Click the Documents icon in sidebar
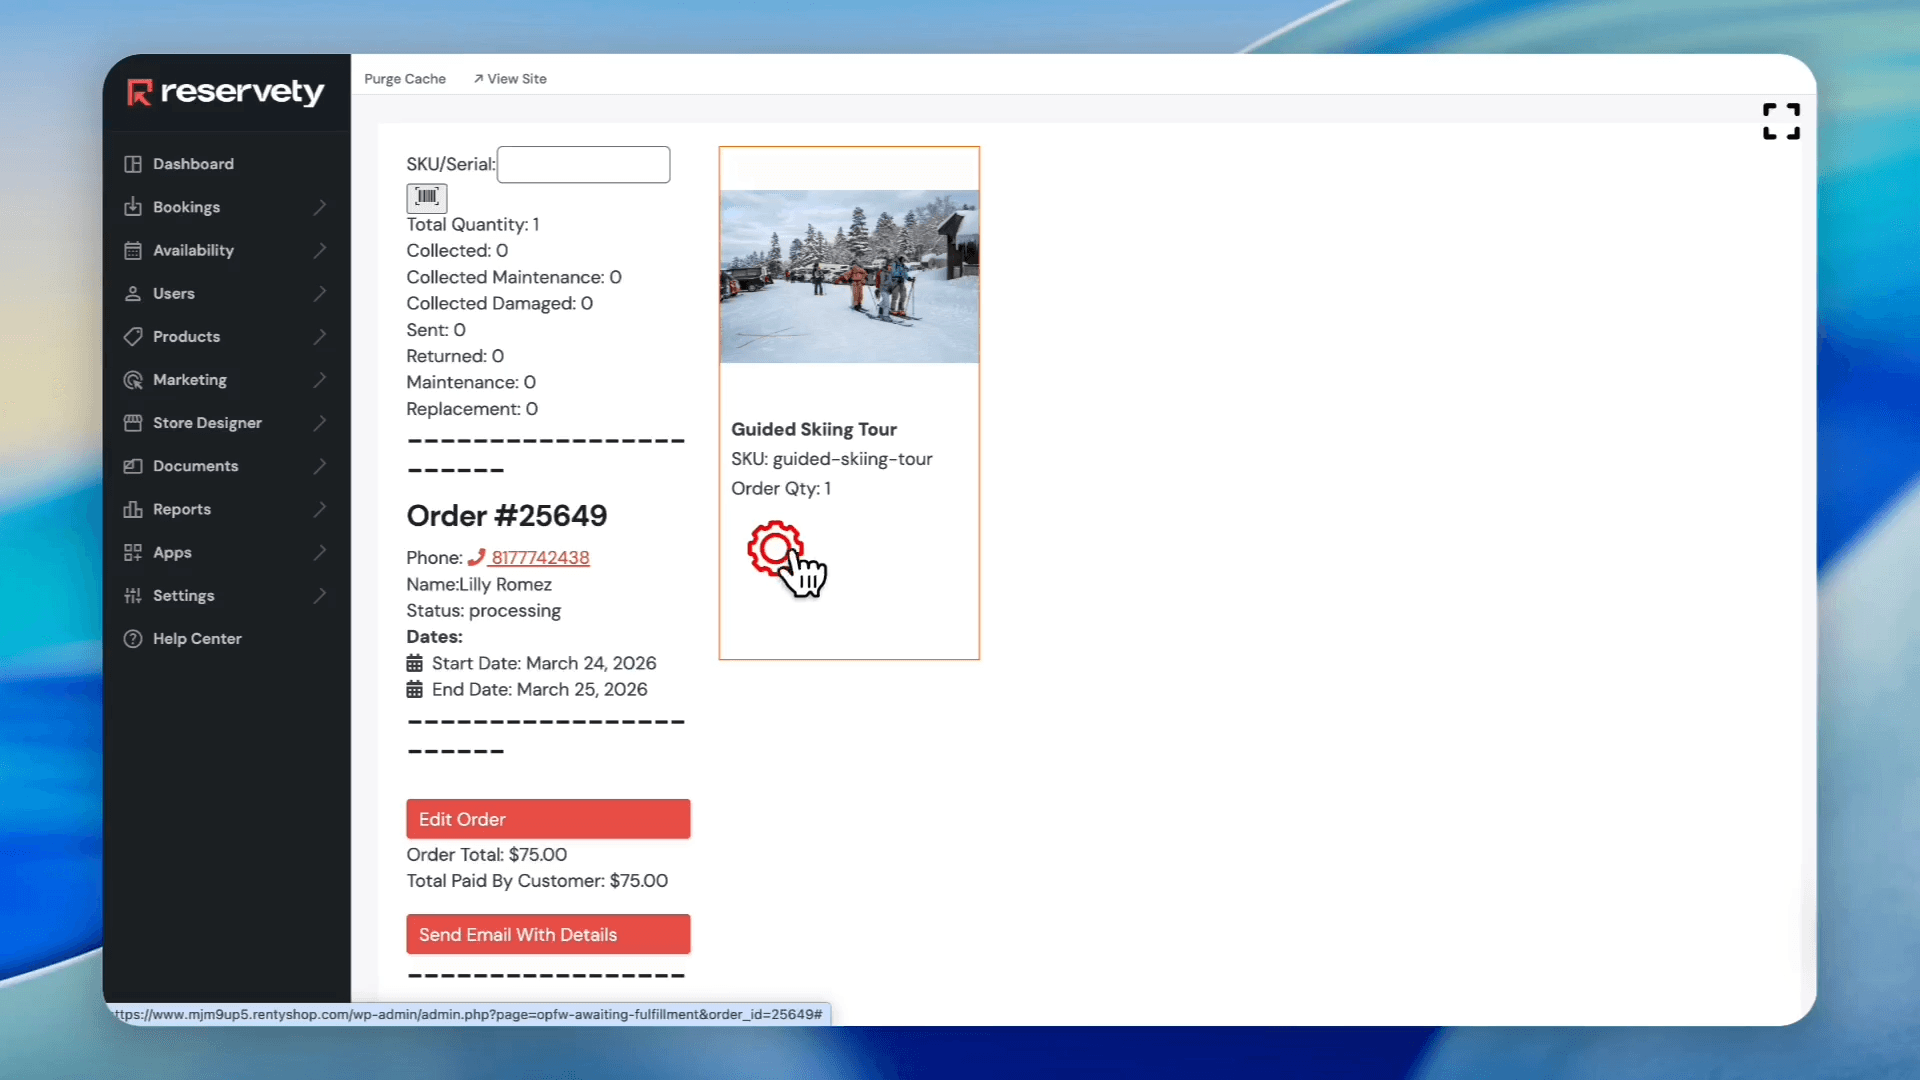The width and height of the screenshot is (1920, 1080). tap(133, 466)
